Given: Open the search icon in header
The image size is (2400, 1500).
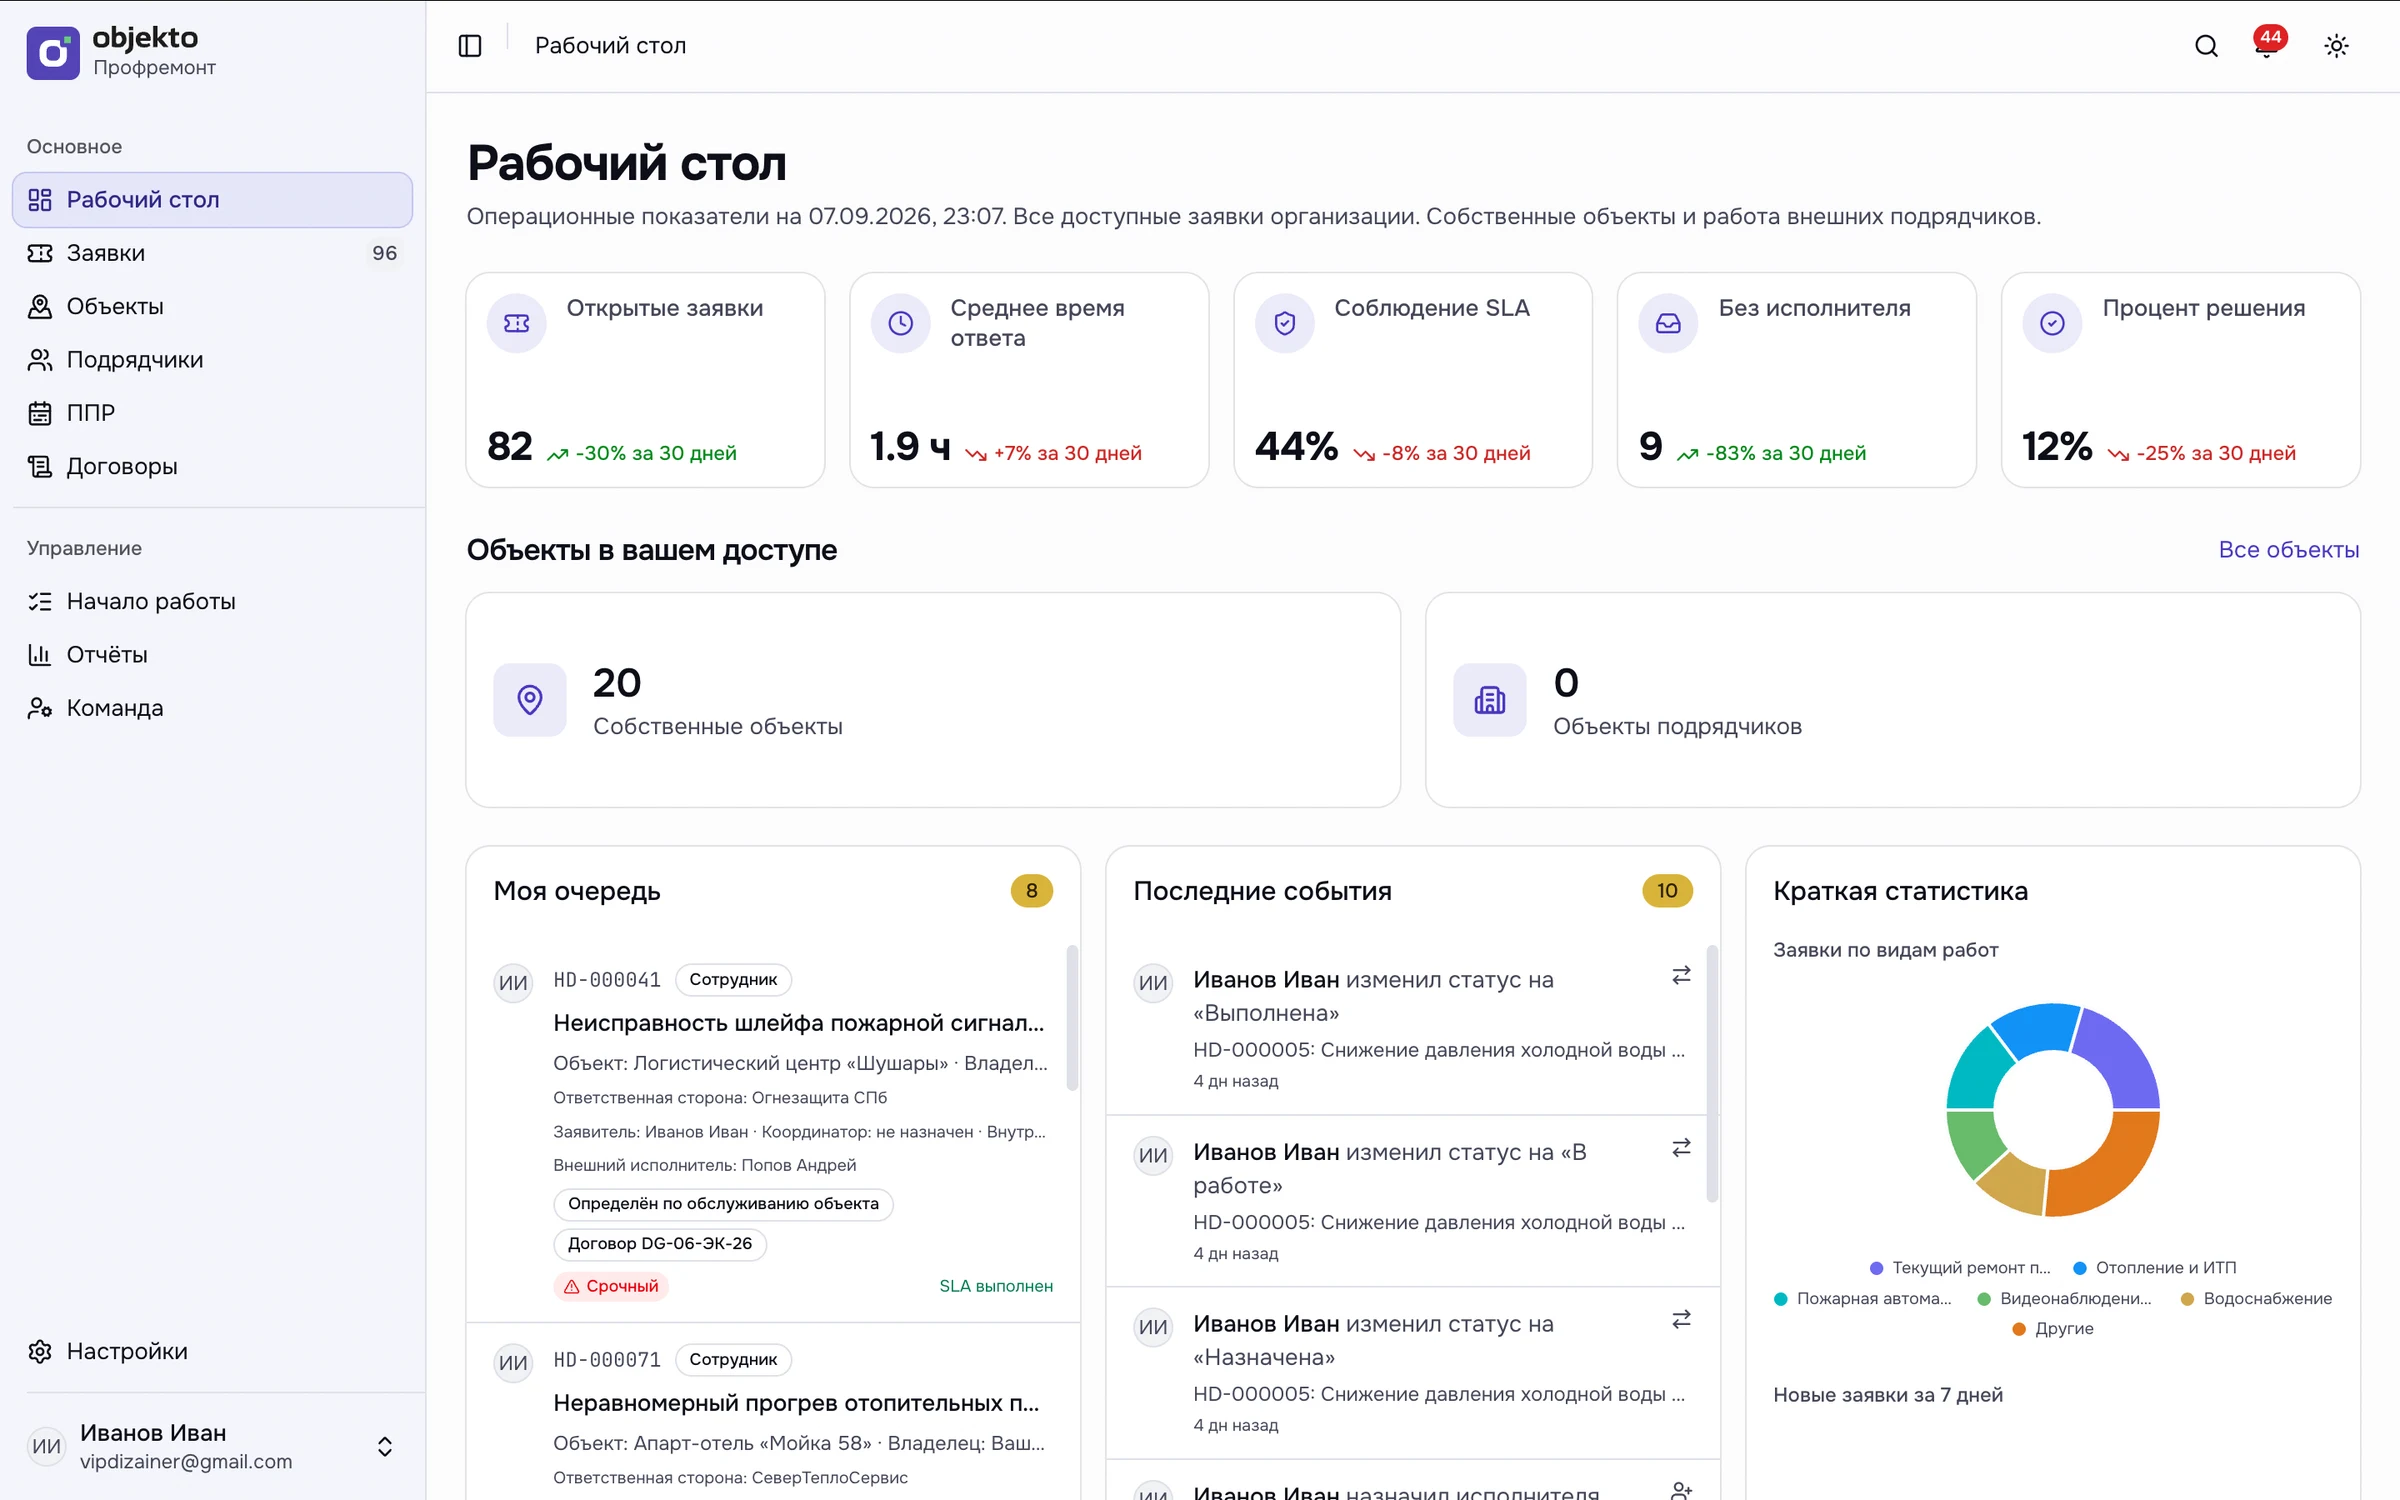Looking at the screenshot, I should [x=2206, y=46].
